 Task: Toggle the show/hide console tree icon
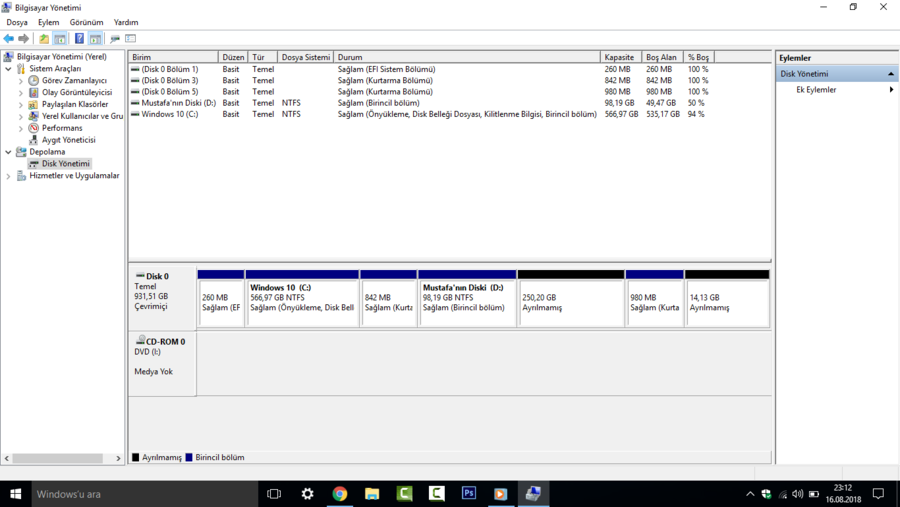click(x=60, y=38)
